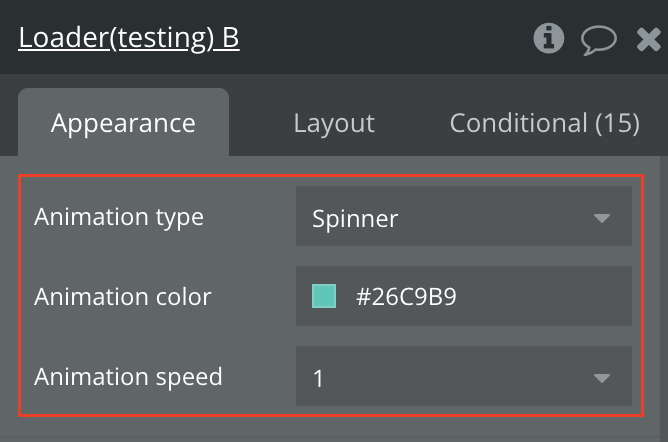Click the Spinner text in the dropdown

355,217
